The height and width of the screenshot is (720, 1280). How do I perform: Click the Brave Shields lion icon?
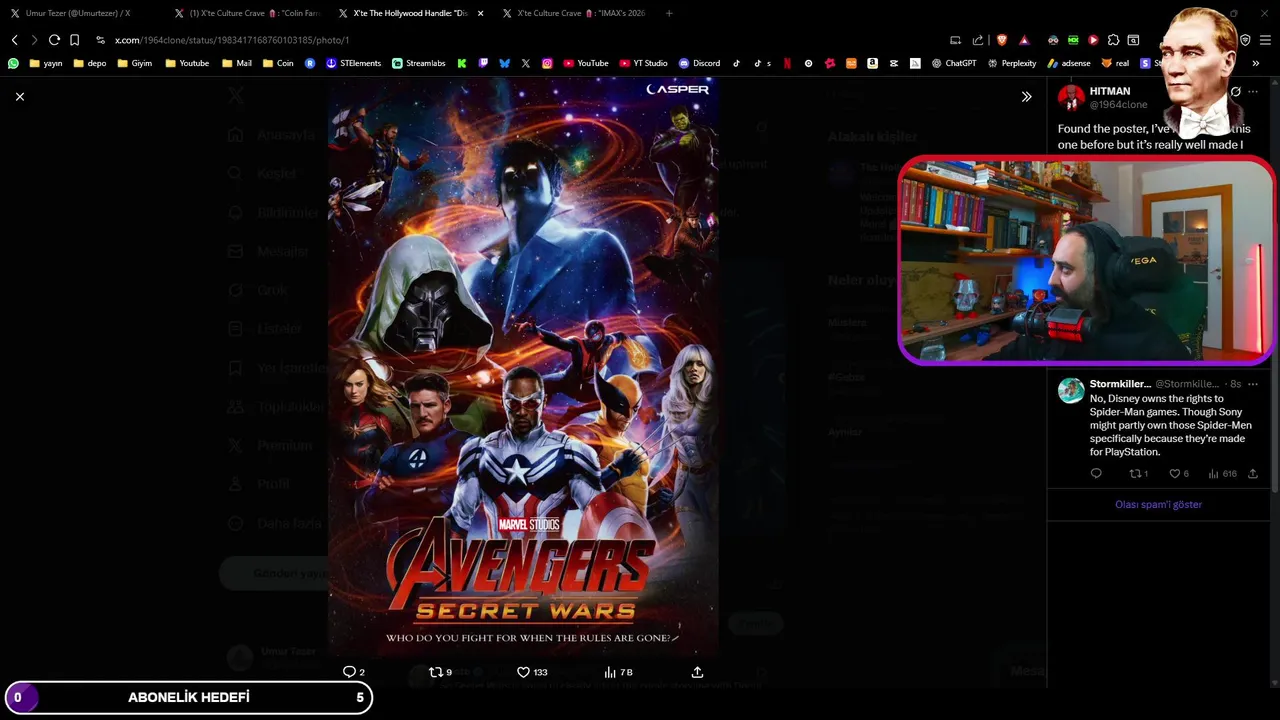pos(1002,40)
